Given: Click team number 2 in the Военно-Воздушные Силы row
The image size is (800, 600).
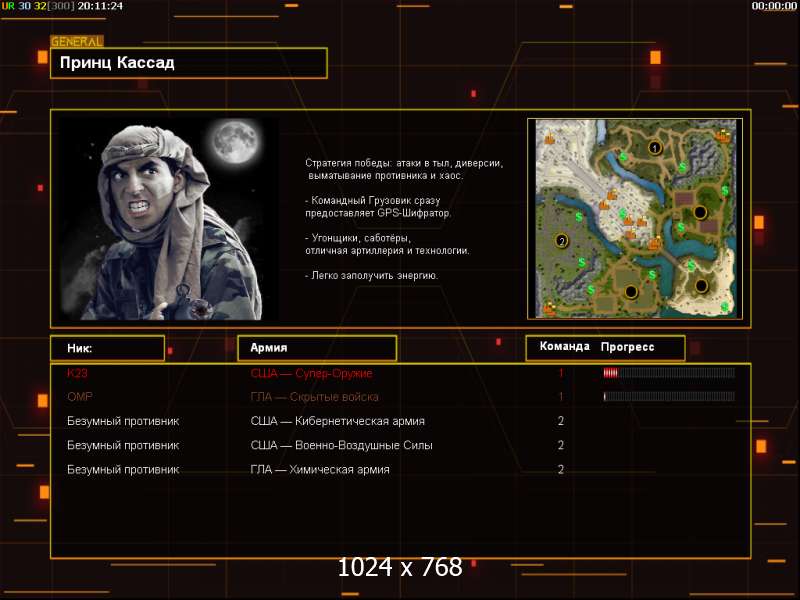Looking at the screenshot, I should pyautogui.click(x=561, y=445).
